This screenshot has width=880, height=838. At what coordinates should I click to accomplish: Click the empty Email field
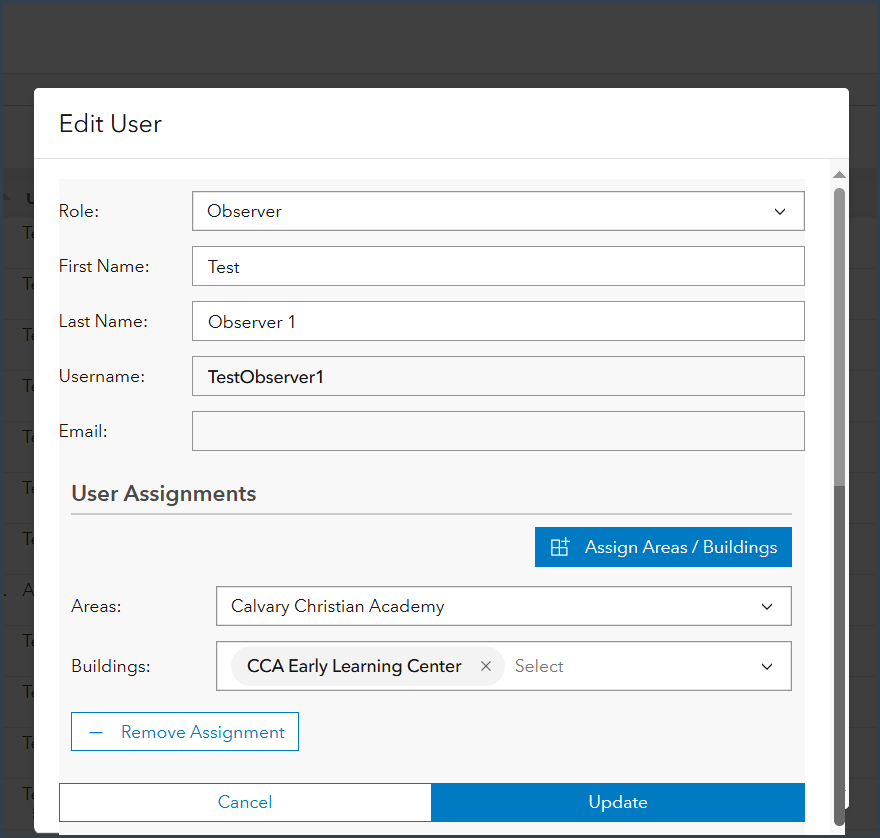498,431
